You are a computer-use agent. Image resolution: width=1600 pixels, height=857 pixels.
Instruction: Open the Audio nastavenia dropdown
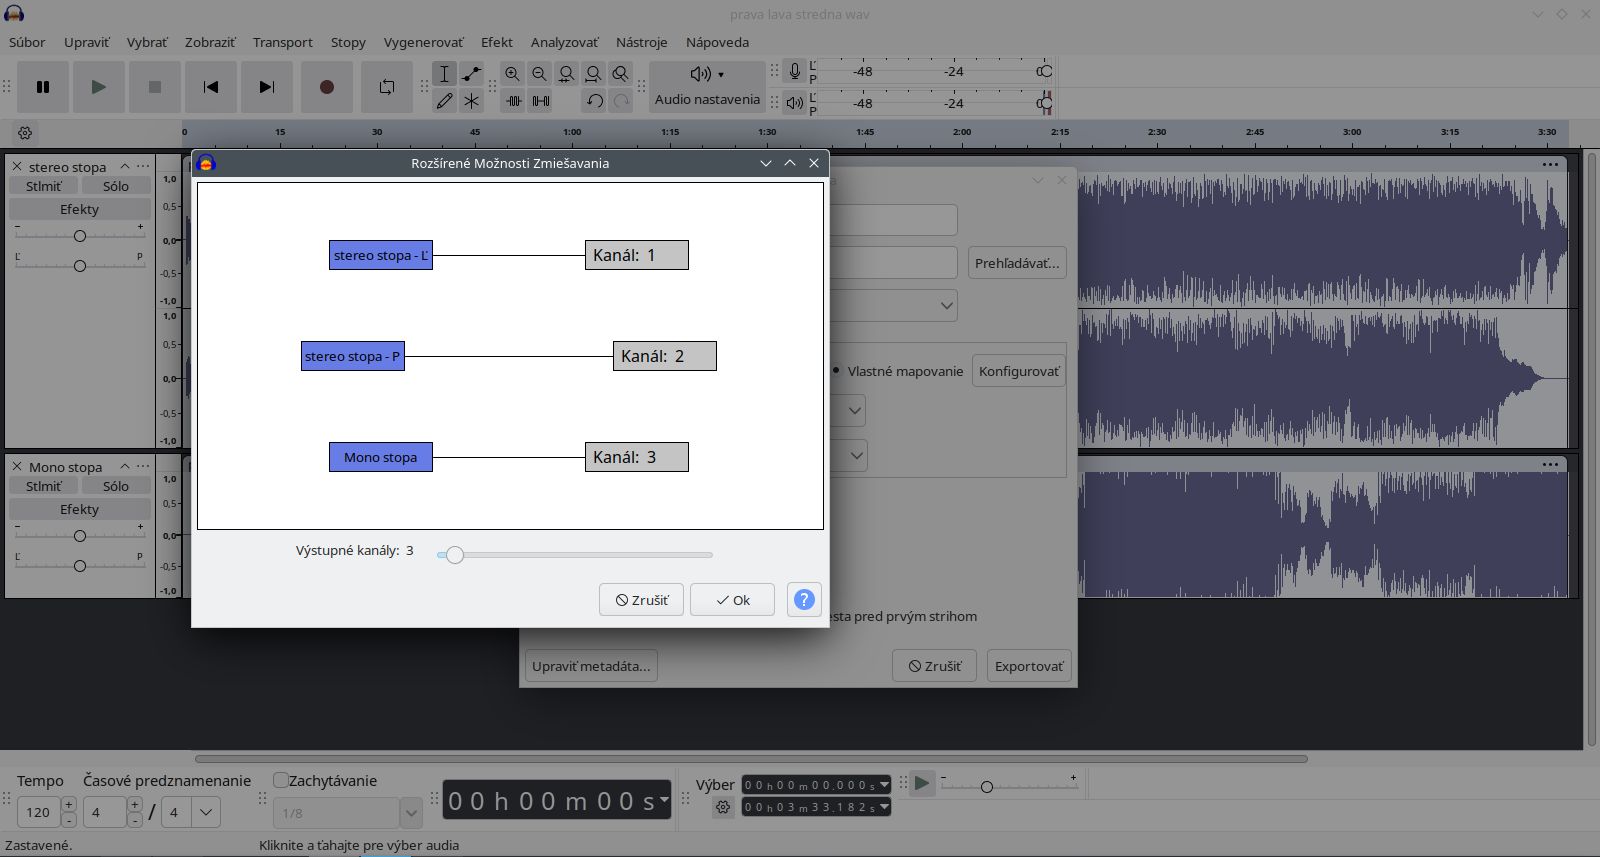point(707,86)
